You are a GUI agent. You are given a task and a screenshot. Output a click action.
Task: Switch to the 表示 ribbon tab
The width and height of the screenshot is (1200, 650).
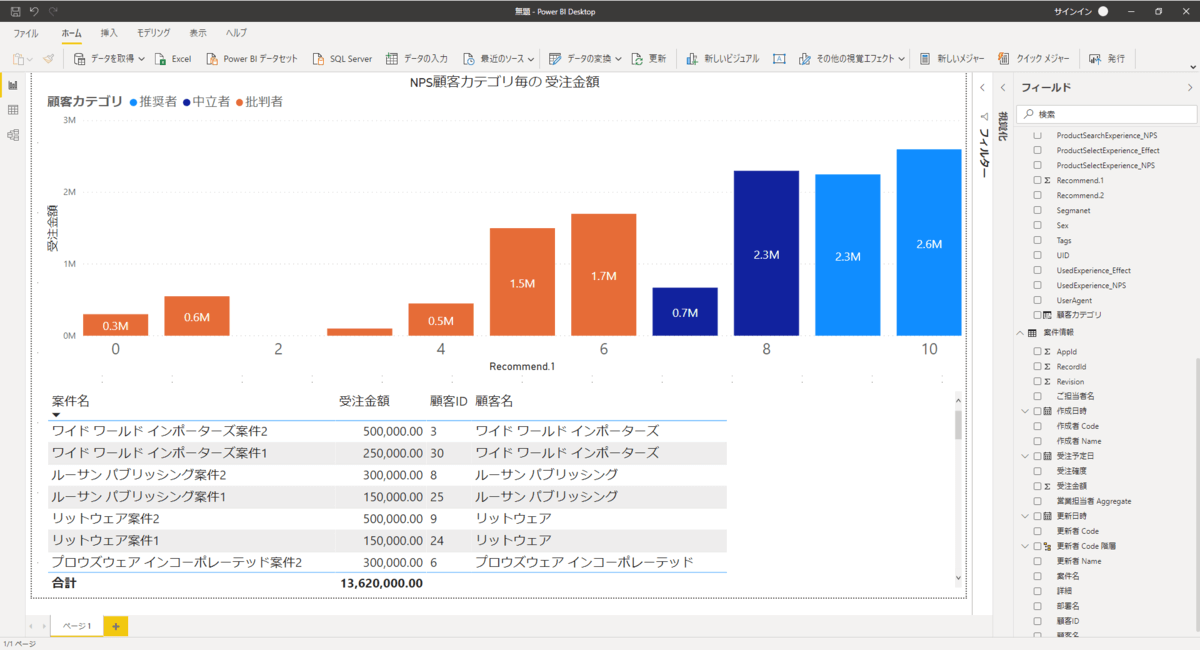click(198, 33)
